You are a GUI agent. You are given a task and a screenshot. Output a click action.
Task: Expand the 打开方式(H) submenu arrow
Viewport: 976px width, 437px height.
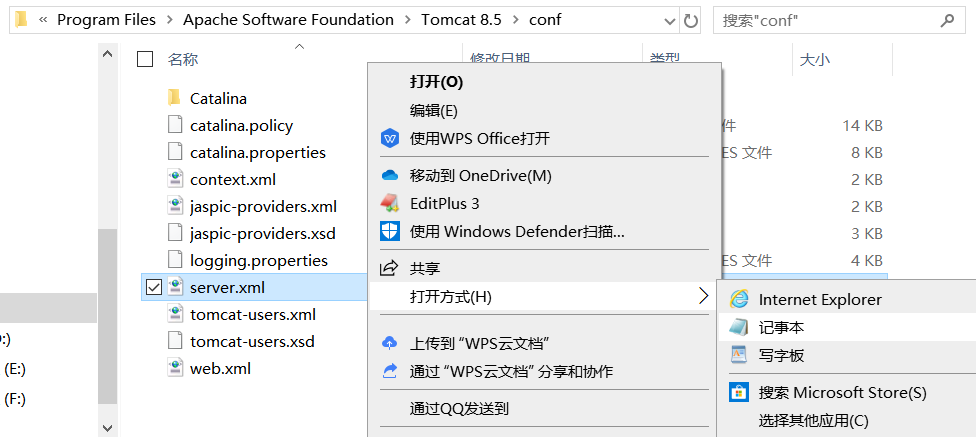tap(703, 296)
